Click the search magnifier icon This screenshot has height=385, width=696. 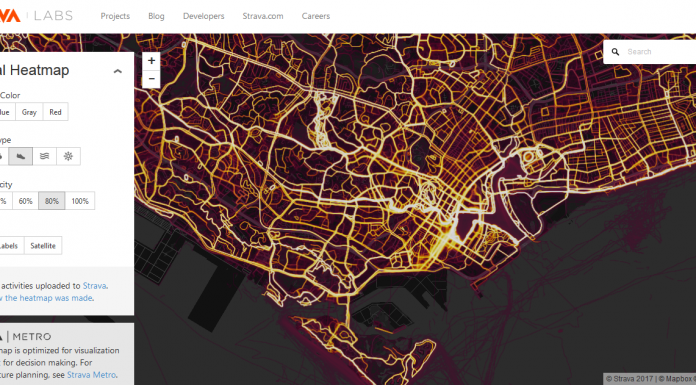(x=615, y=52)
